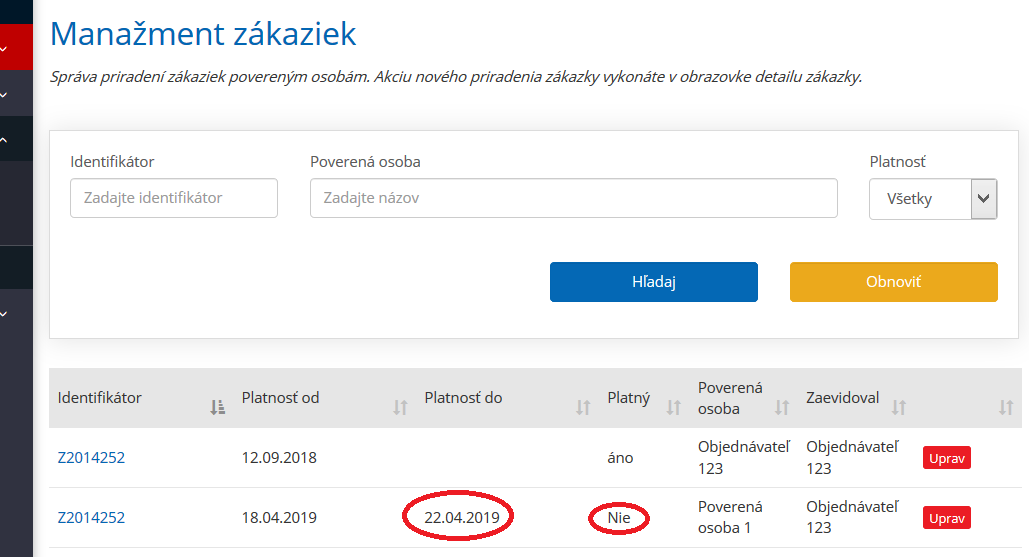Sort by Zaevidoval column icon
This screenshot has height=557, width=1029.
coord(898,407)
